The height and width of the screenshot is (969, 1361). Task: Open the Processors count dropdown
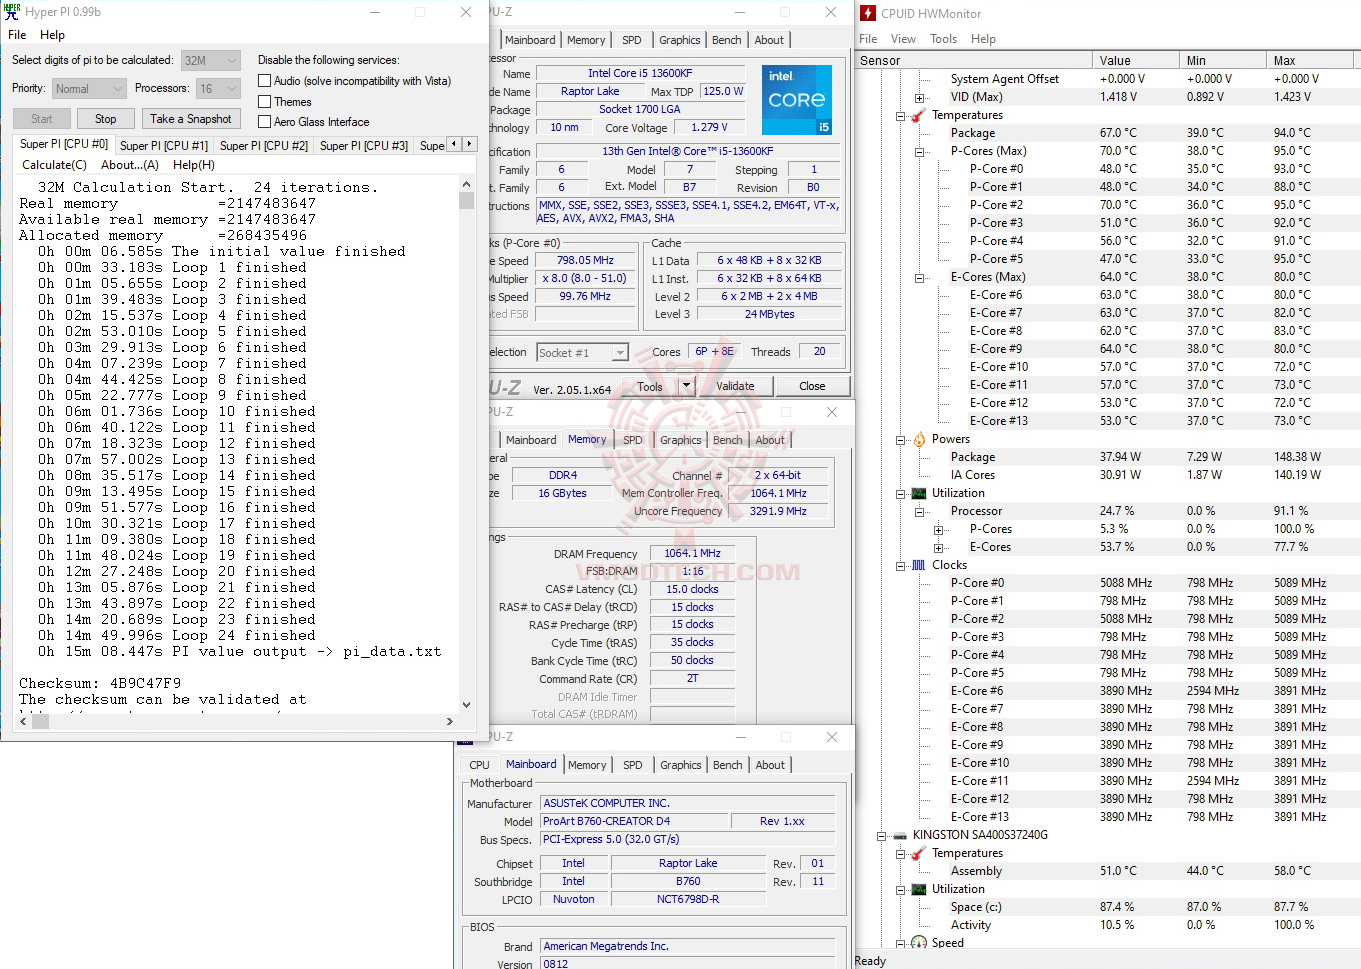[x=218, y=89]
